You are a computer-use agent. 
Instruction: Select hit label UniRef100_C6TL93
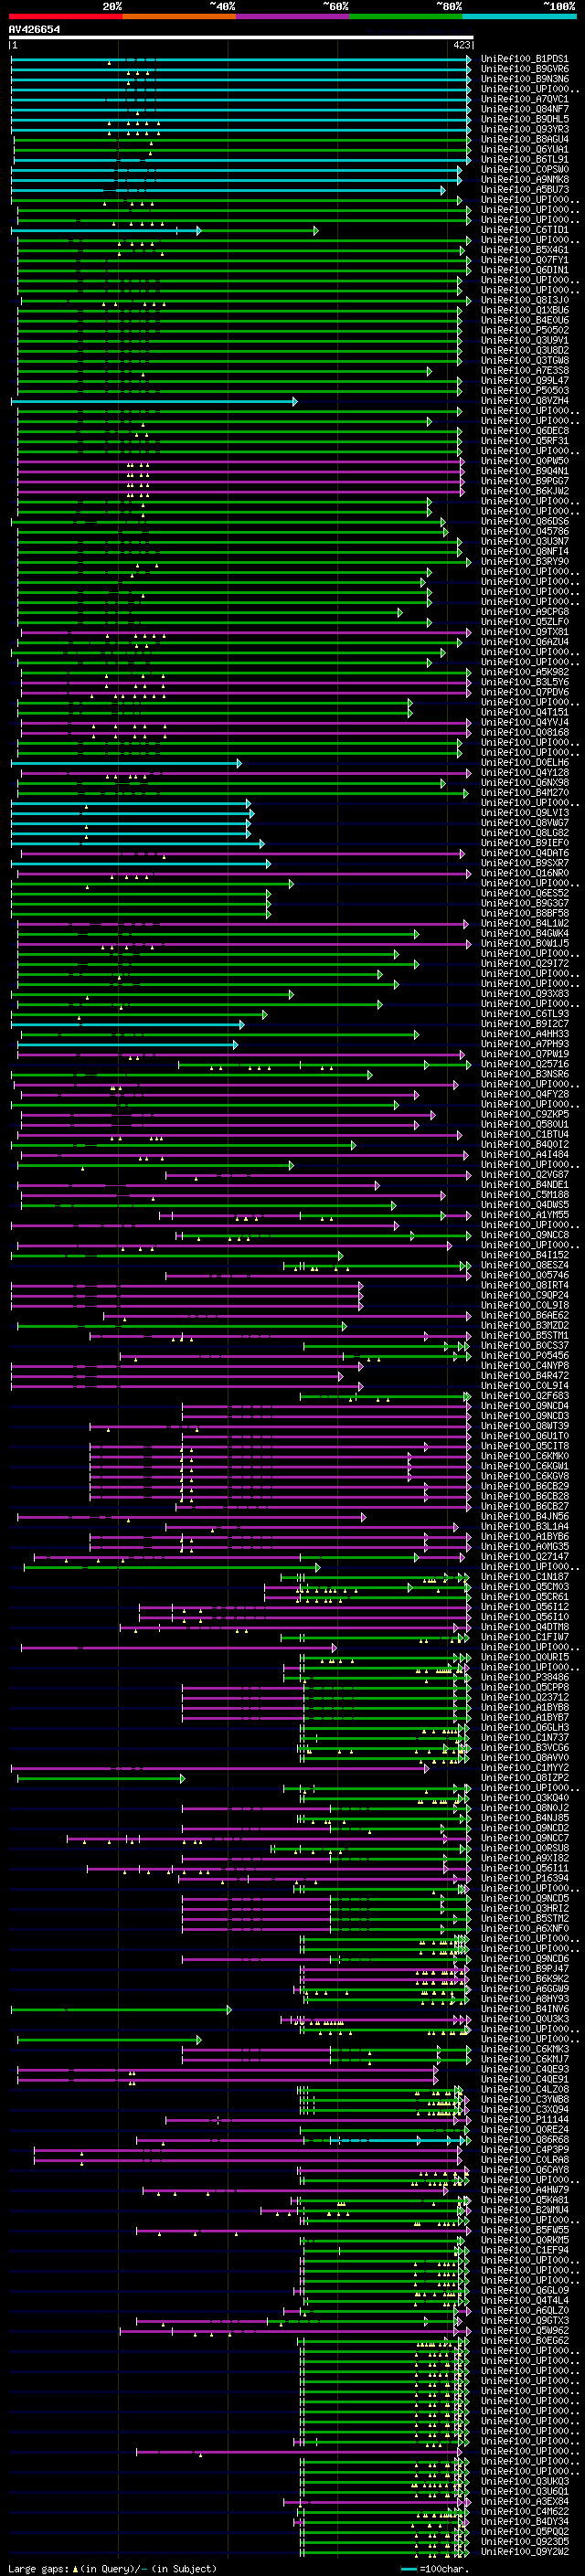(x=524, y=1014)
